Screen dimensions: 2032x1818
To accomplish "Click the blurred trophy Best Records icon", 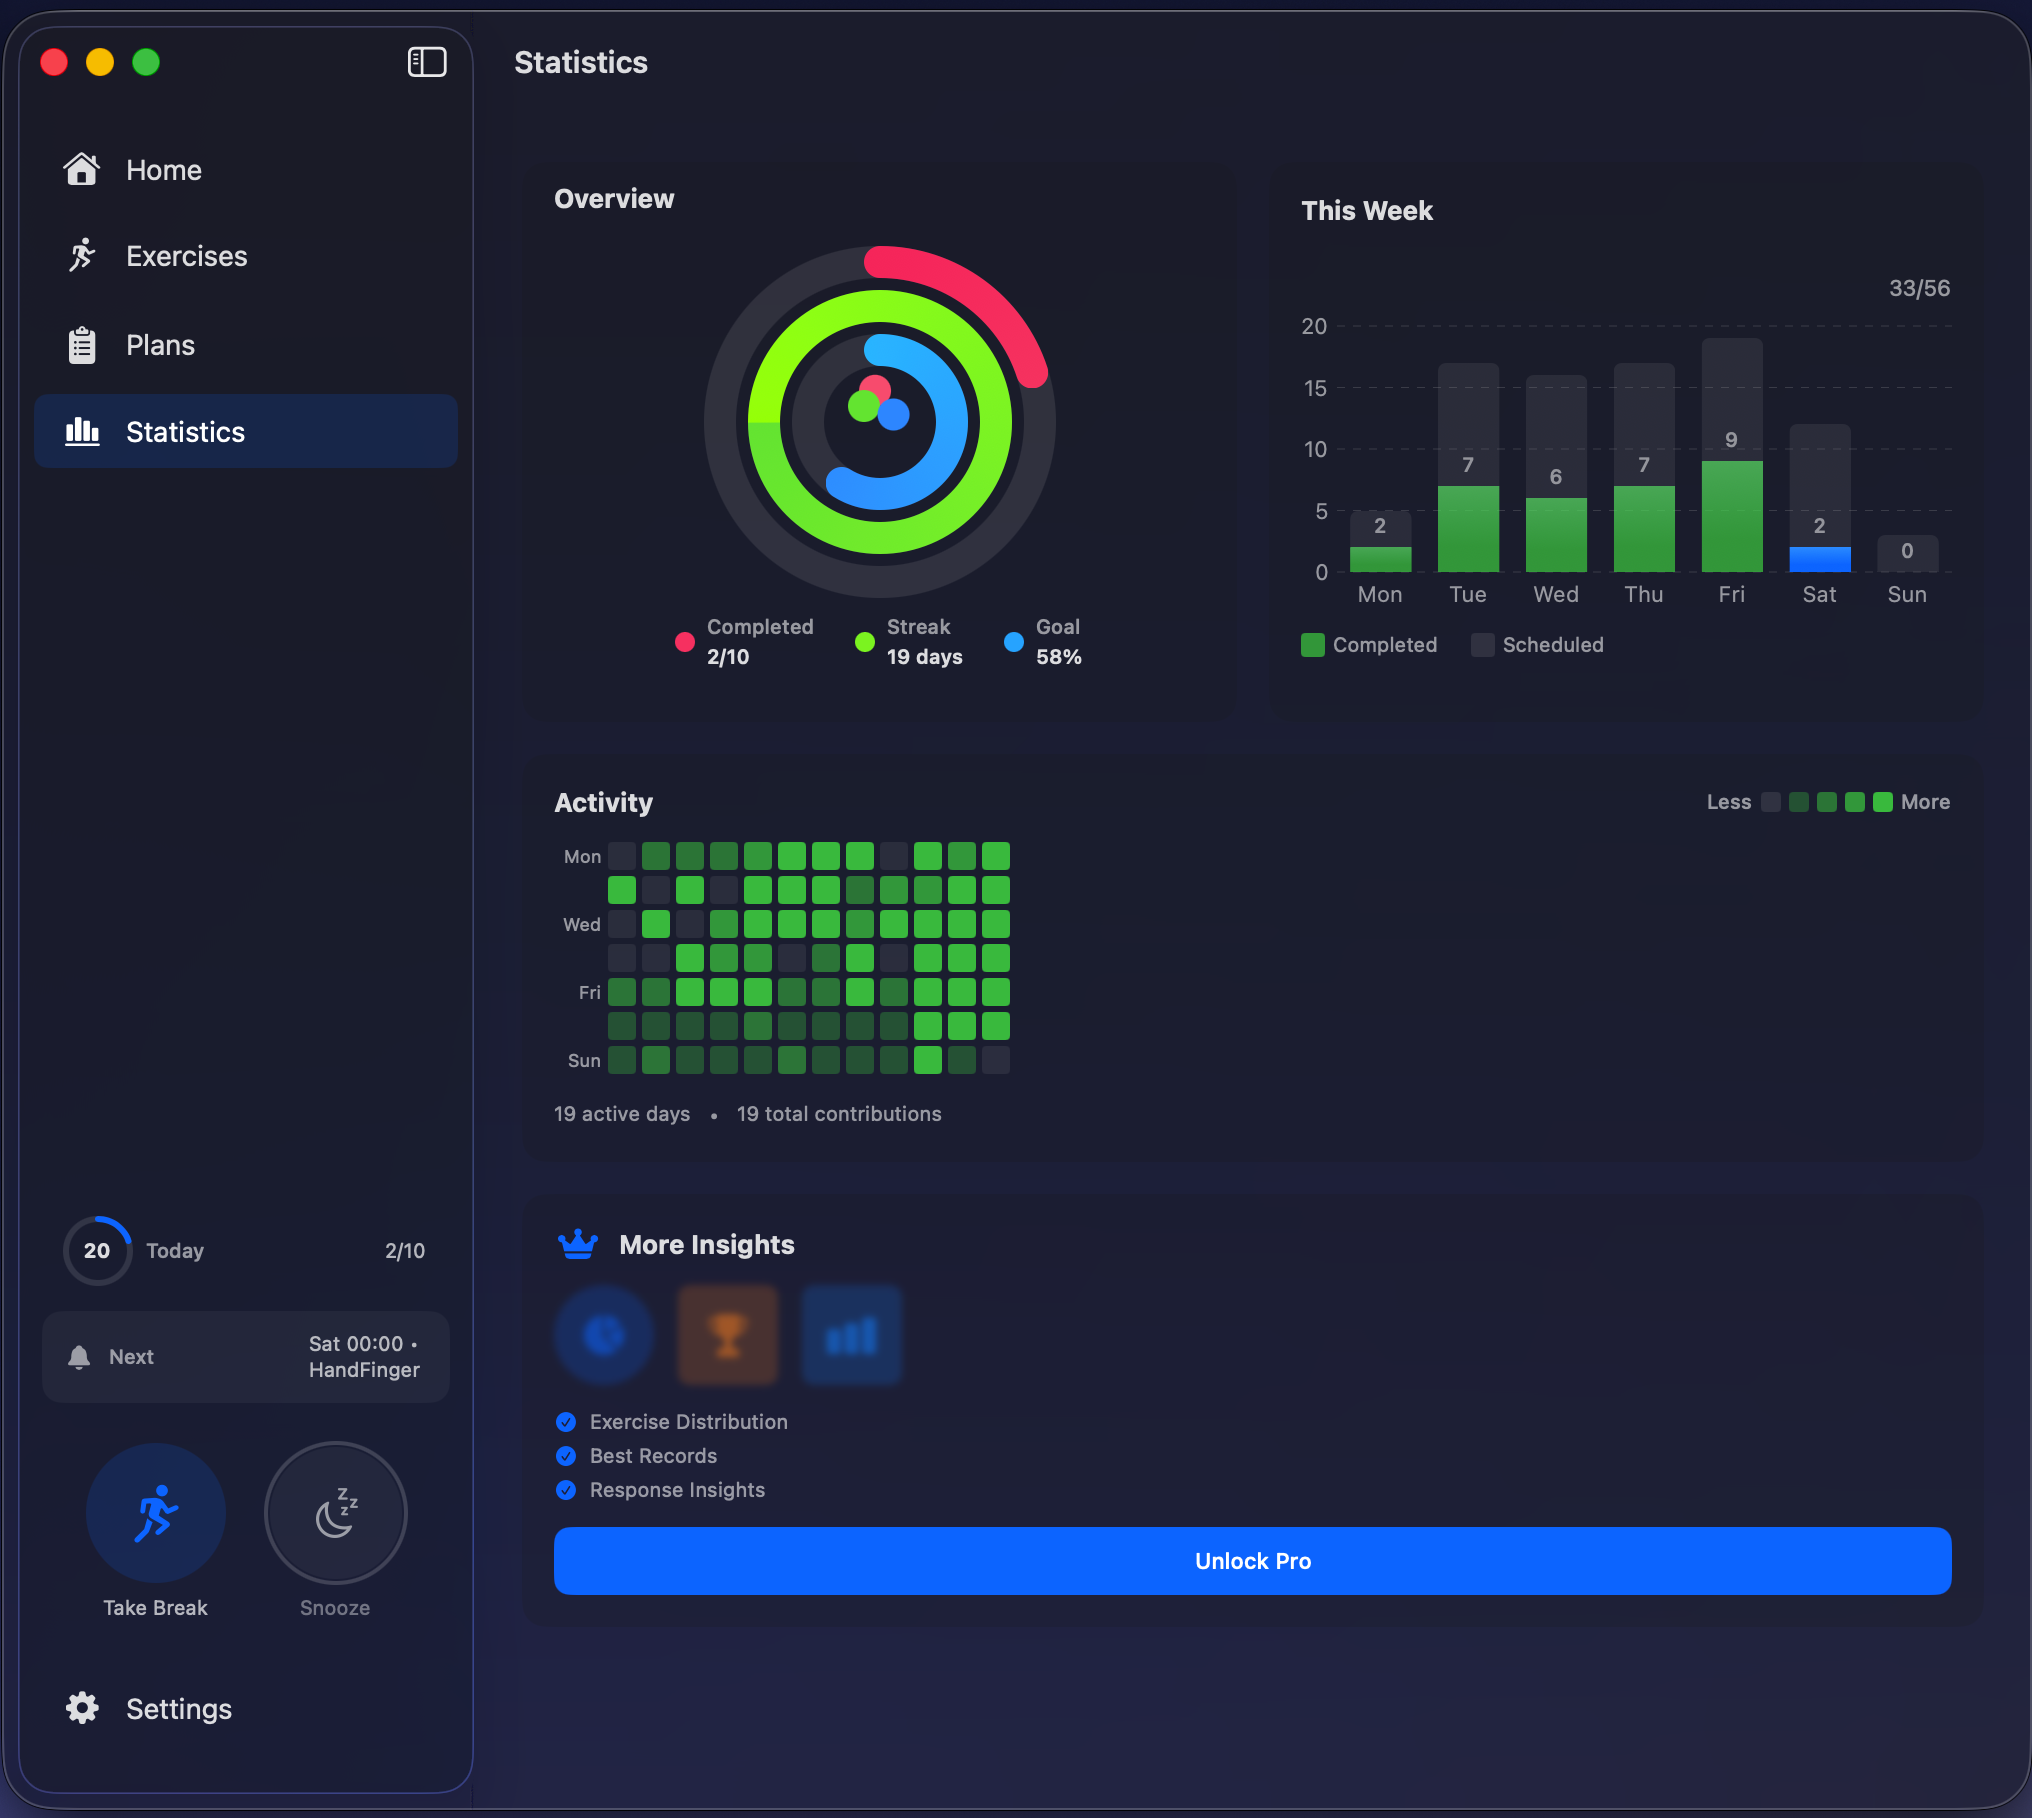I will [x=728, y=1335].
